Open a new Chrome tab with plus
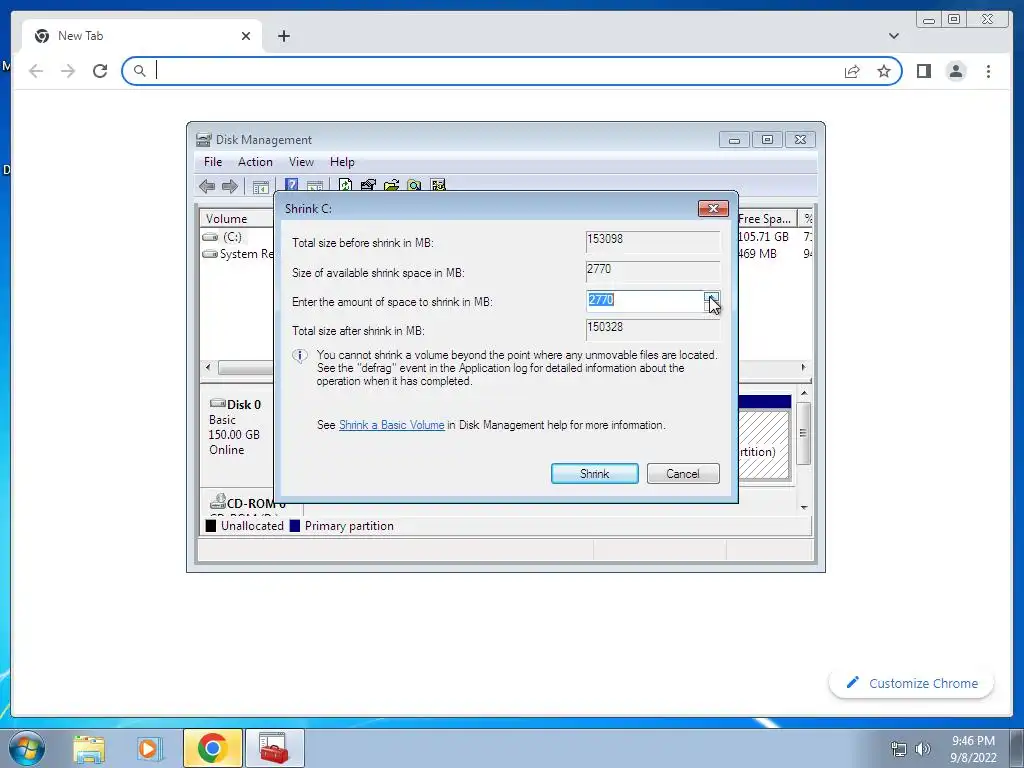Viewport: 1024px width, 768px height. pos(283,36)
